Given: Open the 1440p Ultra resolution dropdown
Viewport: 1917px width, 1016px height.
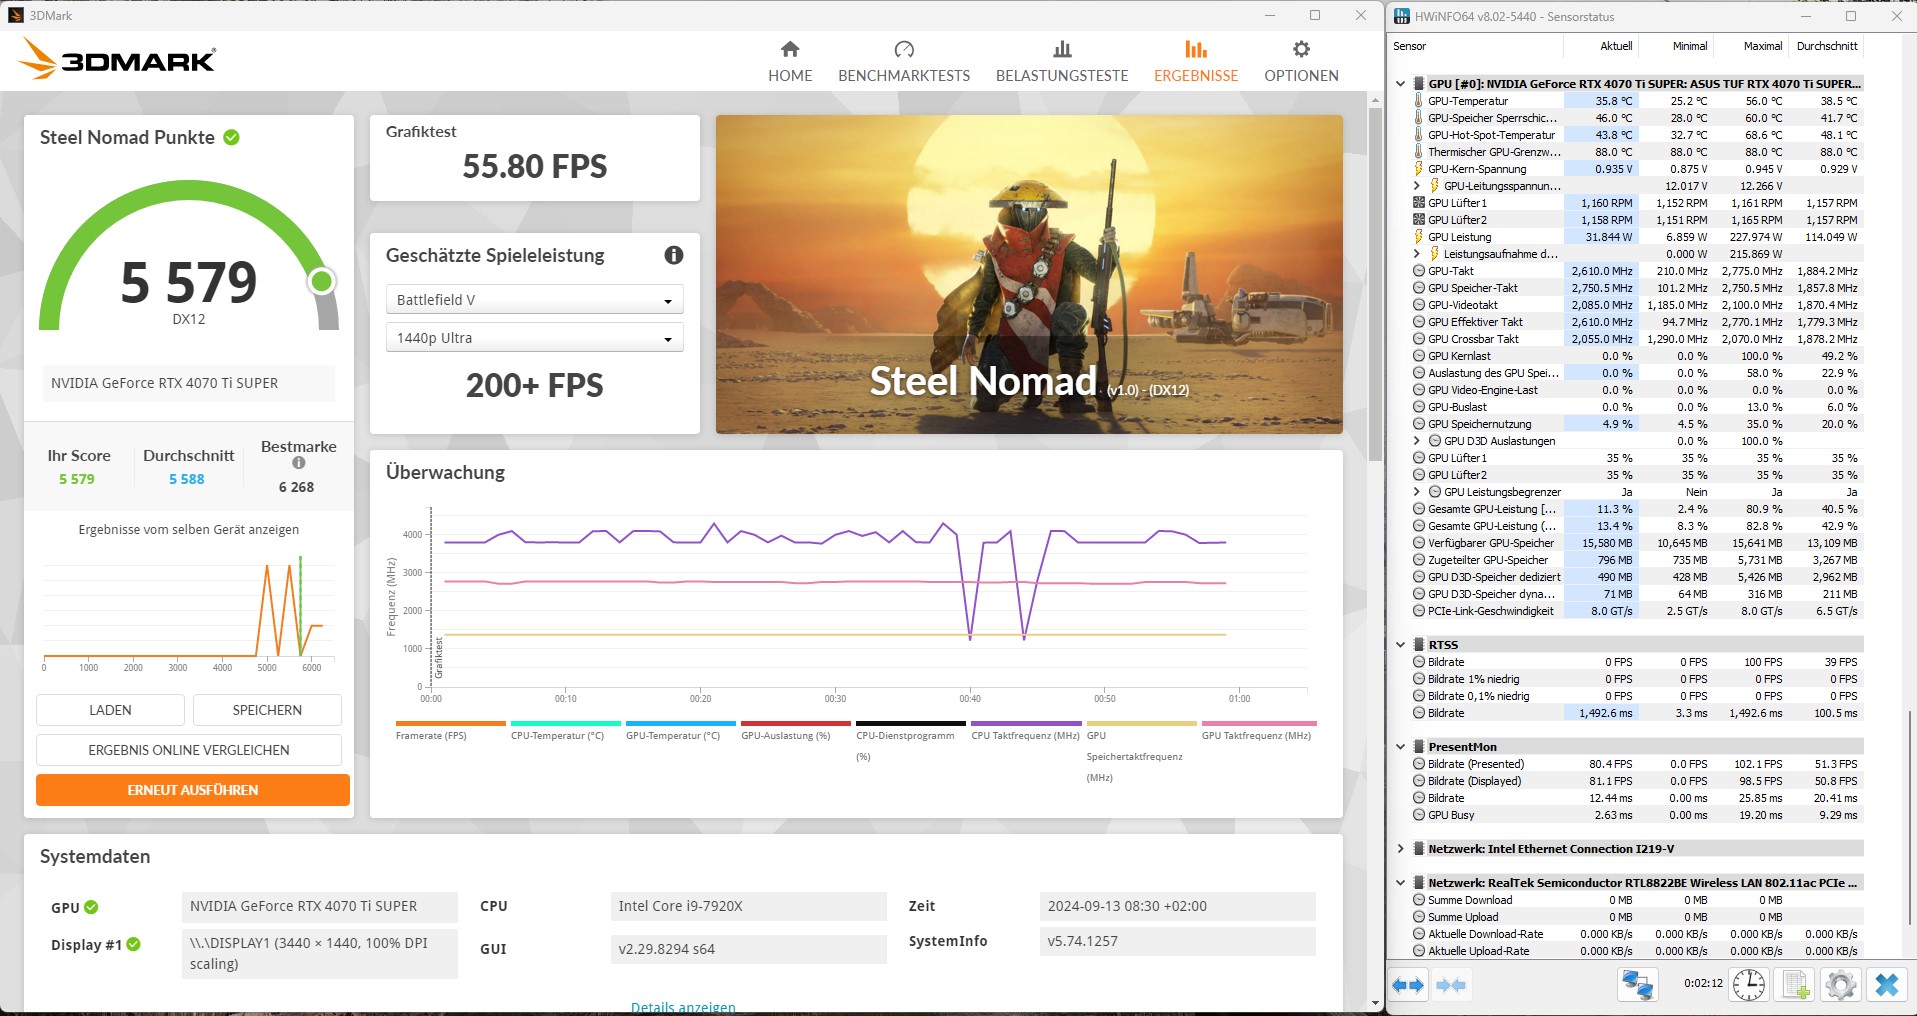Looking at the screenshot, I should [x=535, y=338].
